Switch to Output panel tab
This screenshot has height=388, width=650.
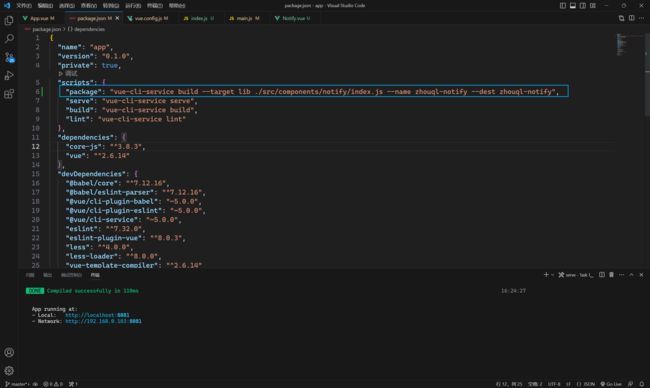tap(48, 275)
